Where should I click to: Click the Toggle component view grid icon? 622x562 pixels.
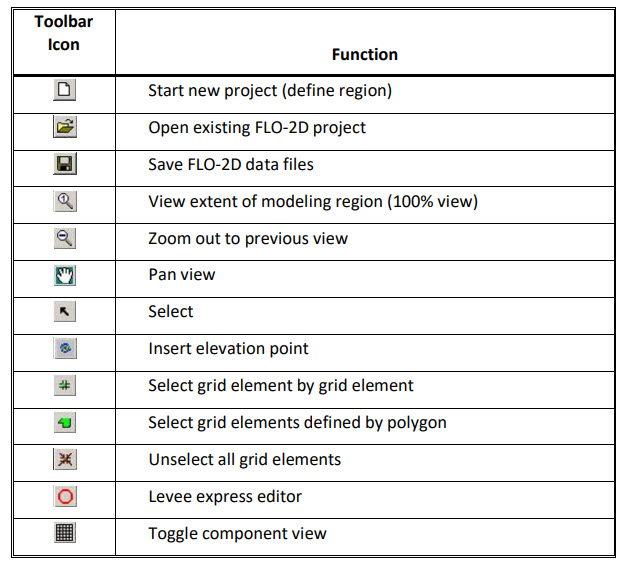(x=64, y=533)
